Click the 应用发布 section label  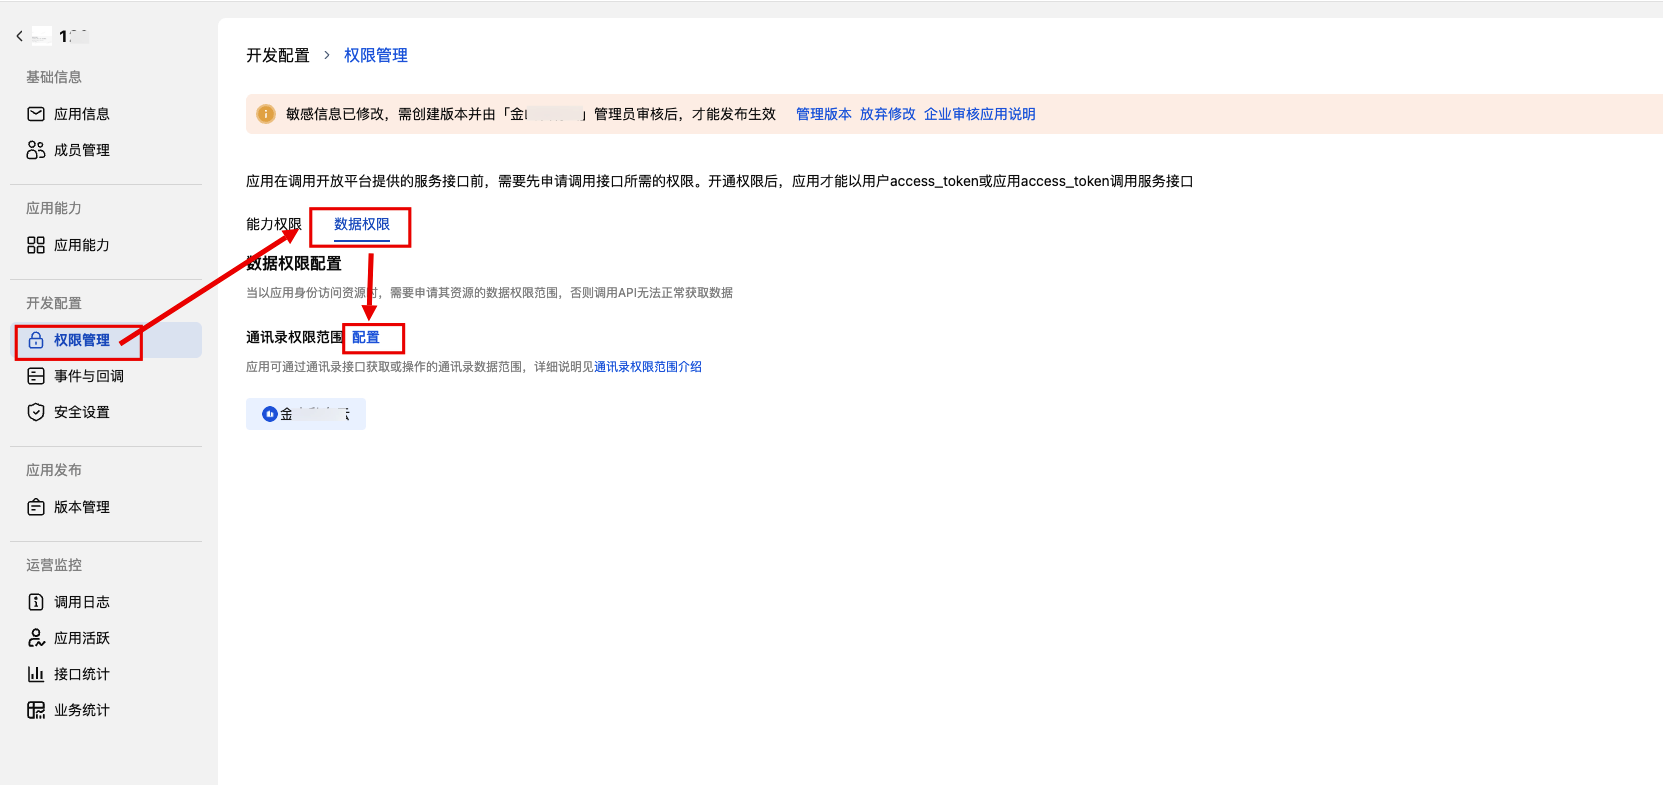tap(54, 470)
